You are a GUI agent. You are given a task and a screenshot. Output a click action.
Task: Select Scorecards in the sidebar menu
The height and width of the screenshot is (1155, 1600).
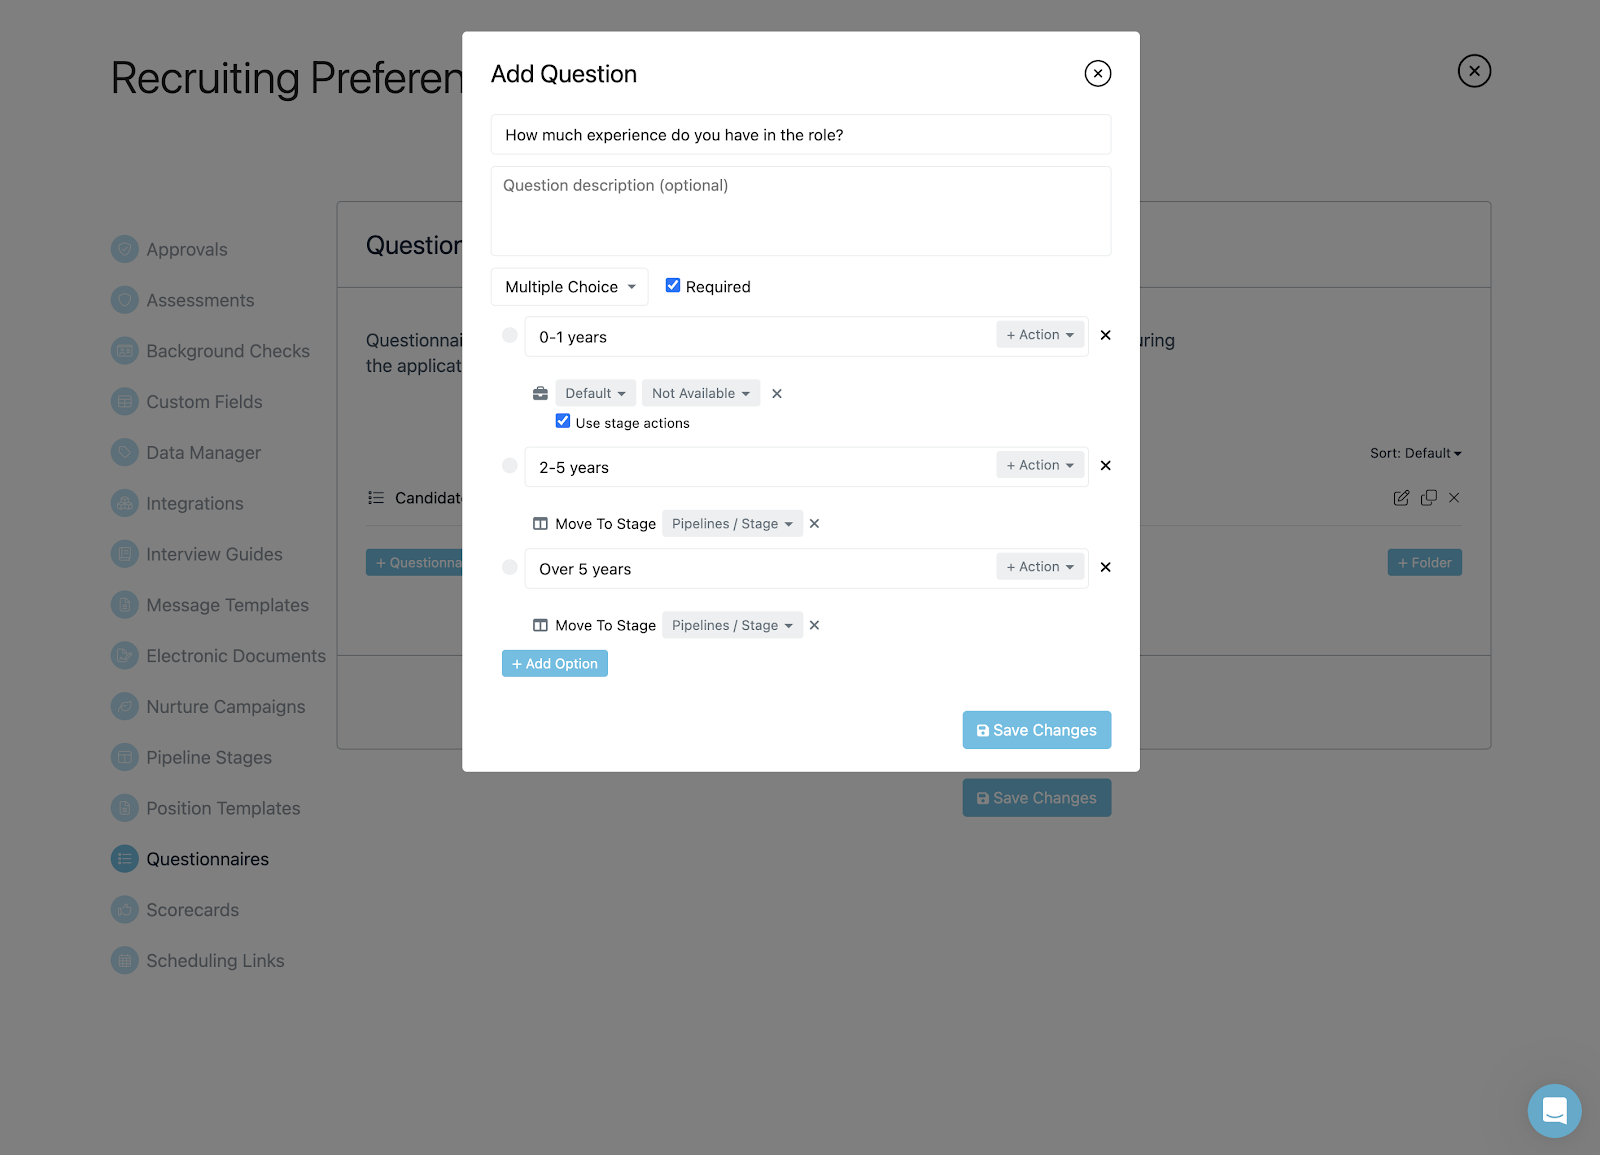(x=124, y=909)
